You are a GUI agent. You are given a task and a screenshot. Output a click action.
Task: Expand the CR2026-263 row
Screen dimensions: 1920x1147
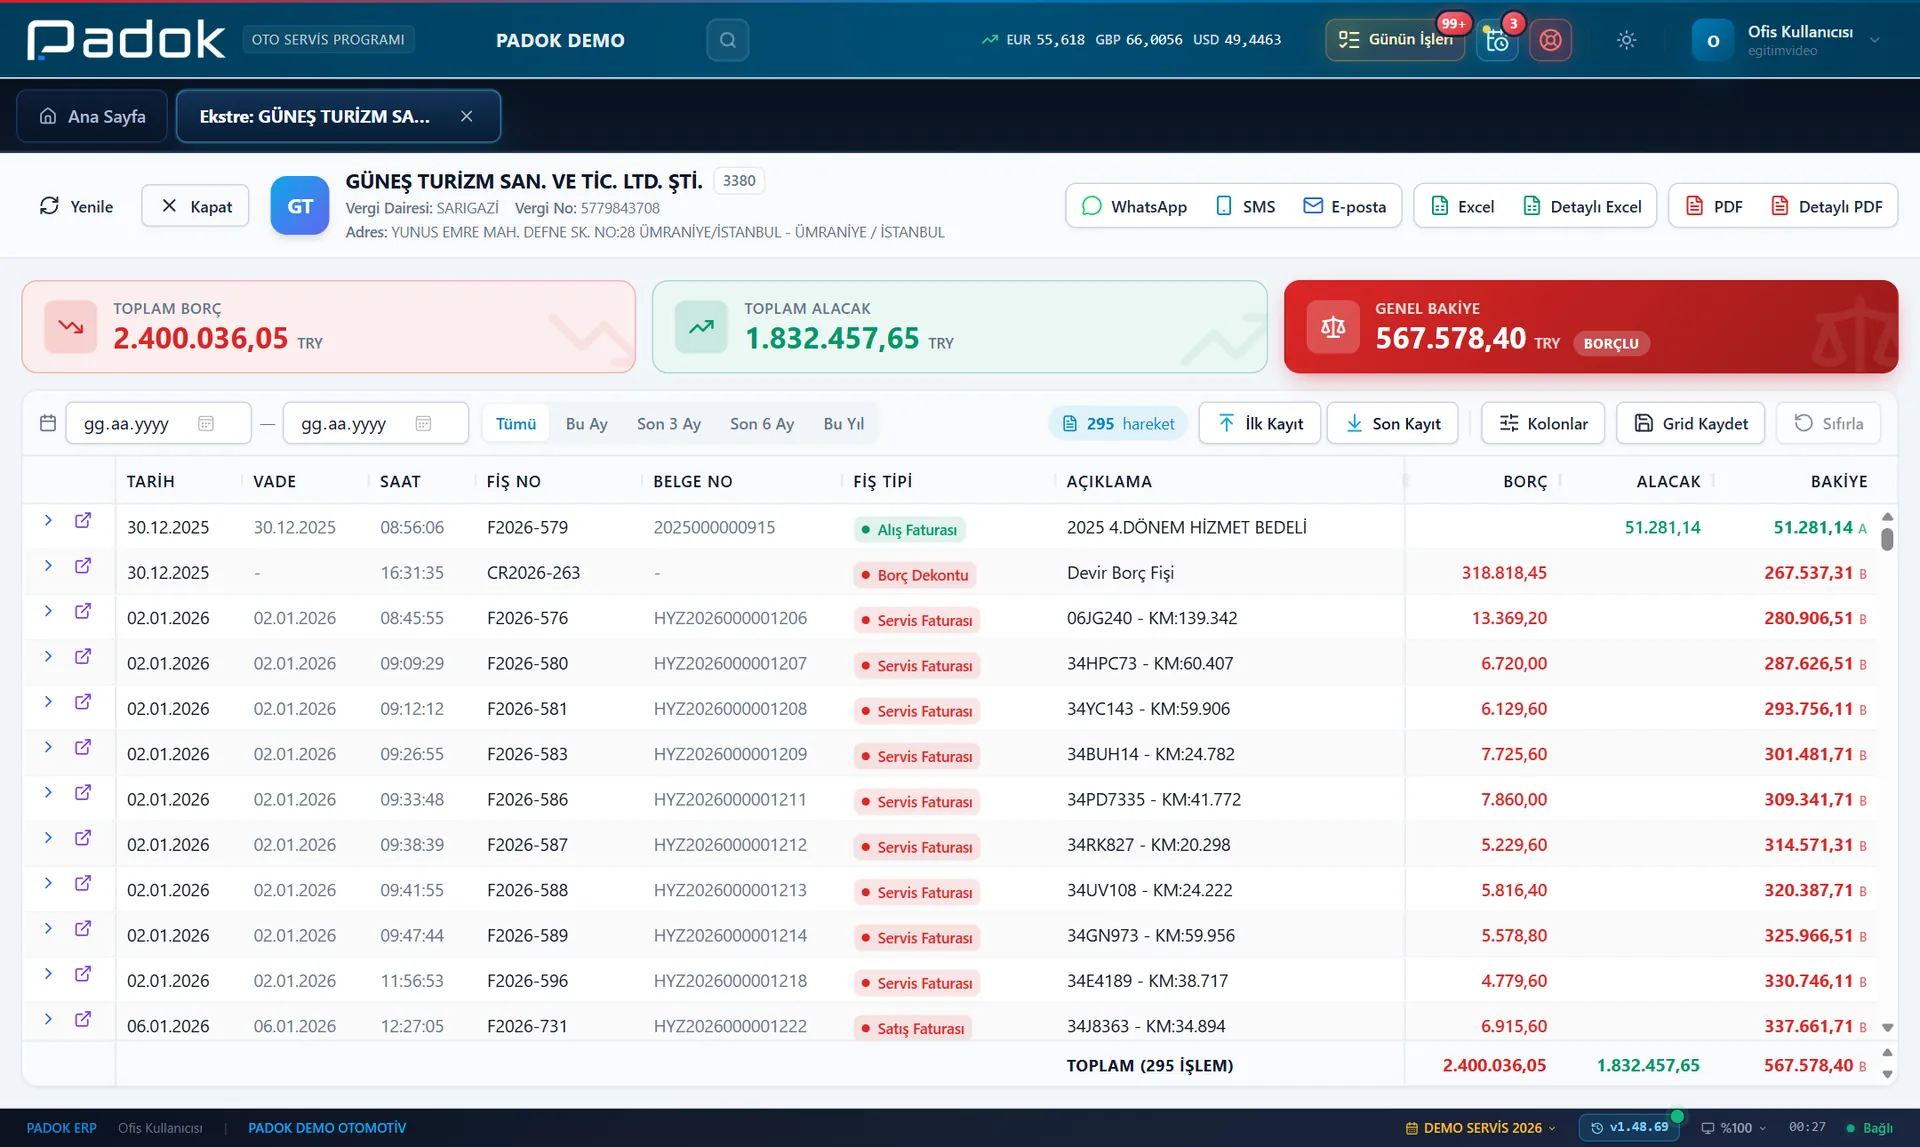[x=48, y=565]
